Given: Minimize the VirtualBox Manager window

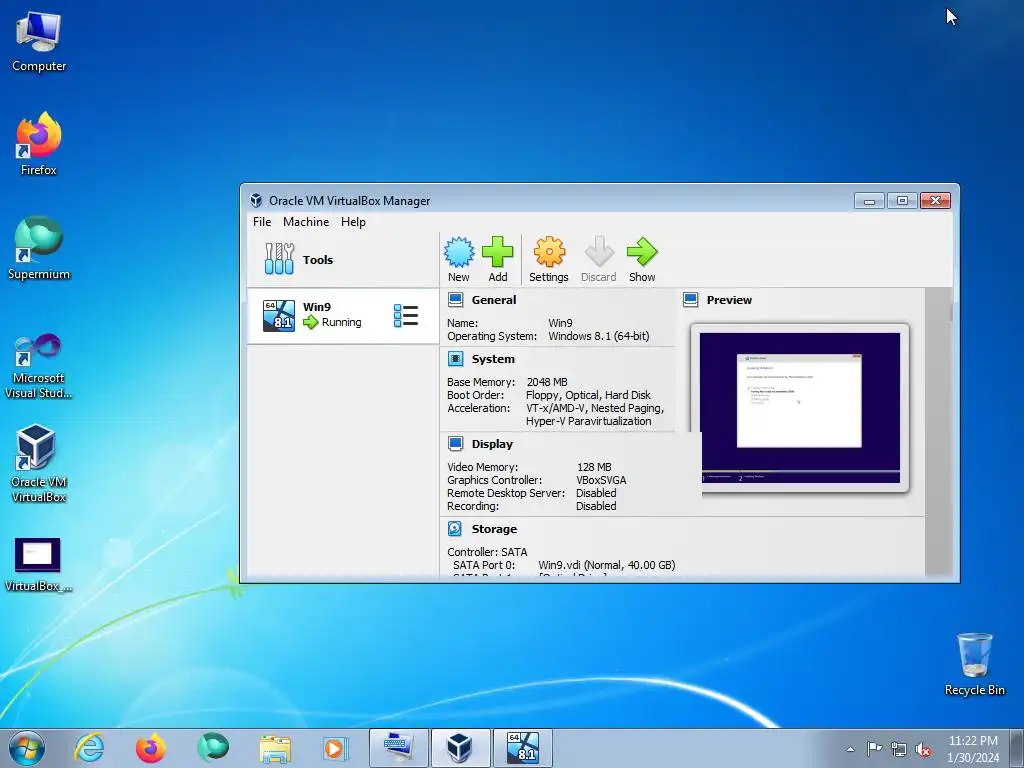Looking at the screenshot, I should coord(869,200).
